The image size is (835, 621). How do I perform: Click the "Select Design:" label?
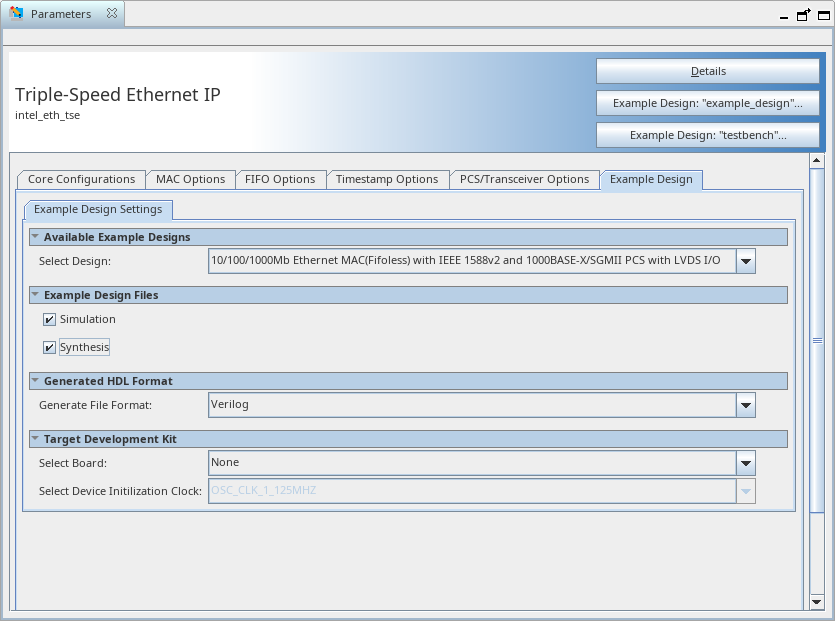[75, 261]
